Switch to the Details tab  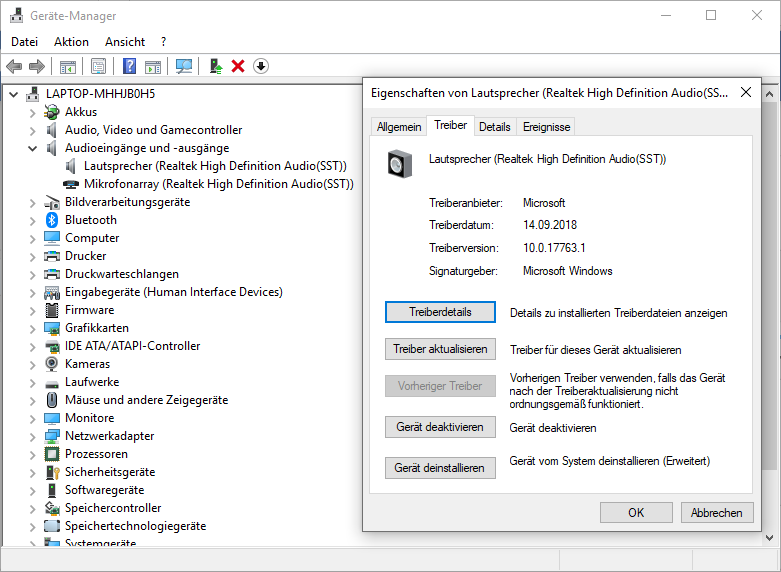click(x=495, y=127)
